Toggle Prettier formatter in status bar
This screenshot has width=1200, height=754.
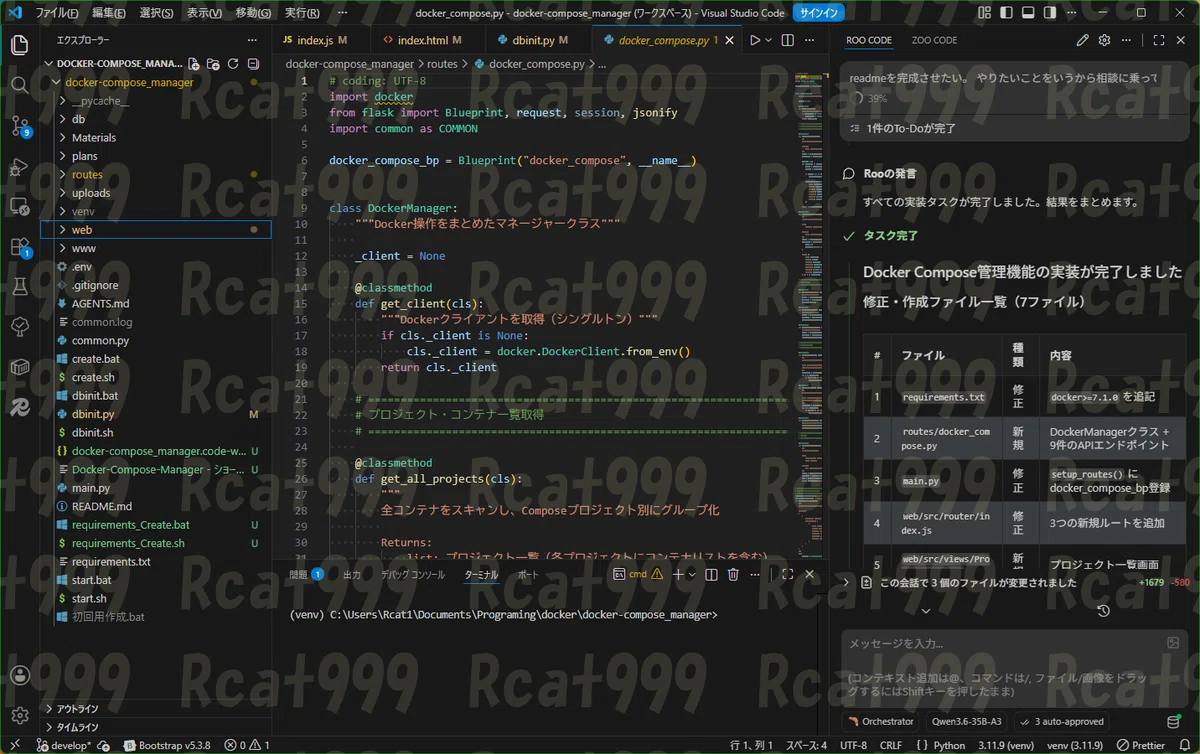click(1140, 745)
